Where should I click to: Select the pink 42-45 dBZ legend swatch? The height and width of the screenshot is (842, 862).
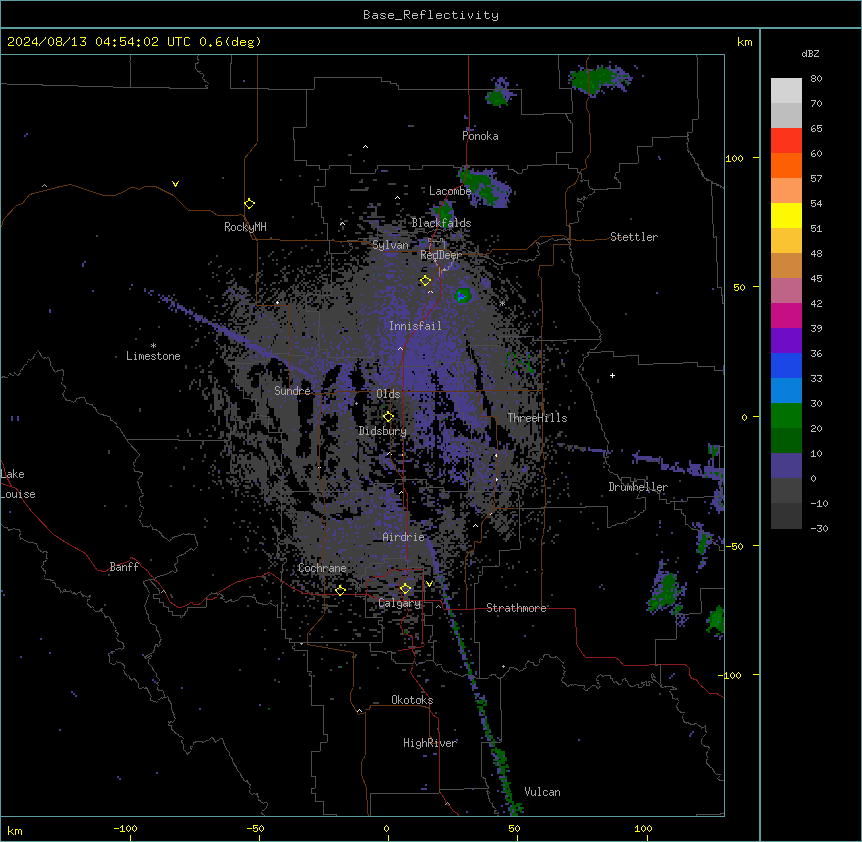[786, 291]
